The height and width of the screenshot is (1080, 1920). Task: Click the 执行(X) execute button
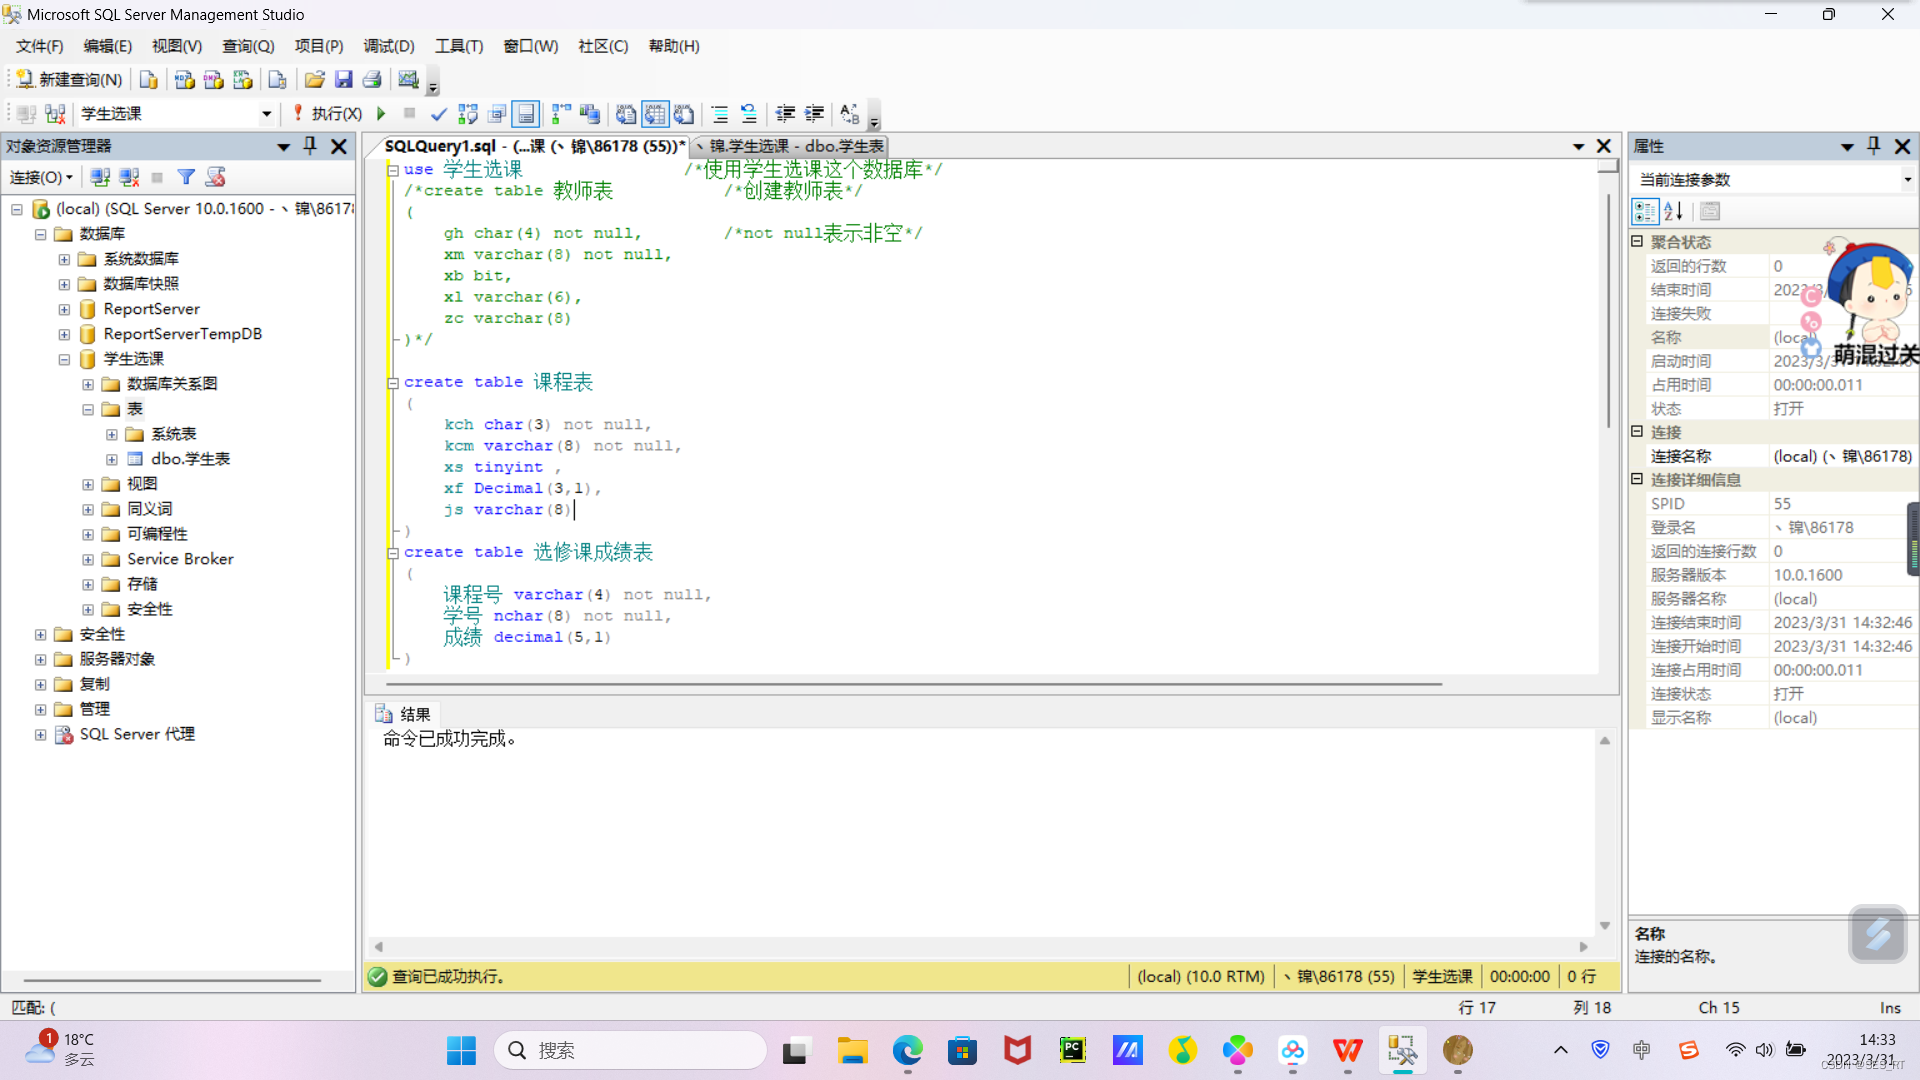pos(328,114)
